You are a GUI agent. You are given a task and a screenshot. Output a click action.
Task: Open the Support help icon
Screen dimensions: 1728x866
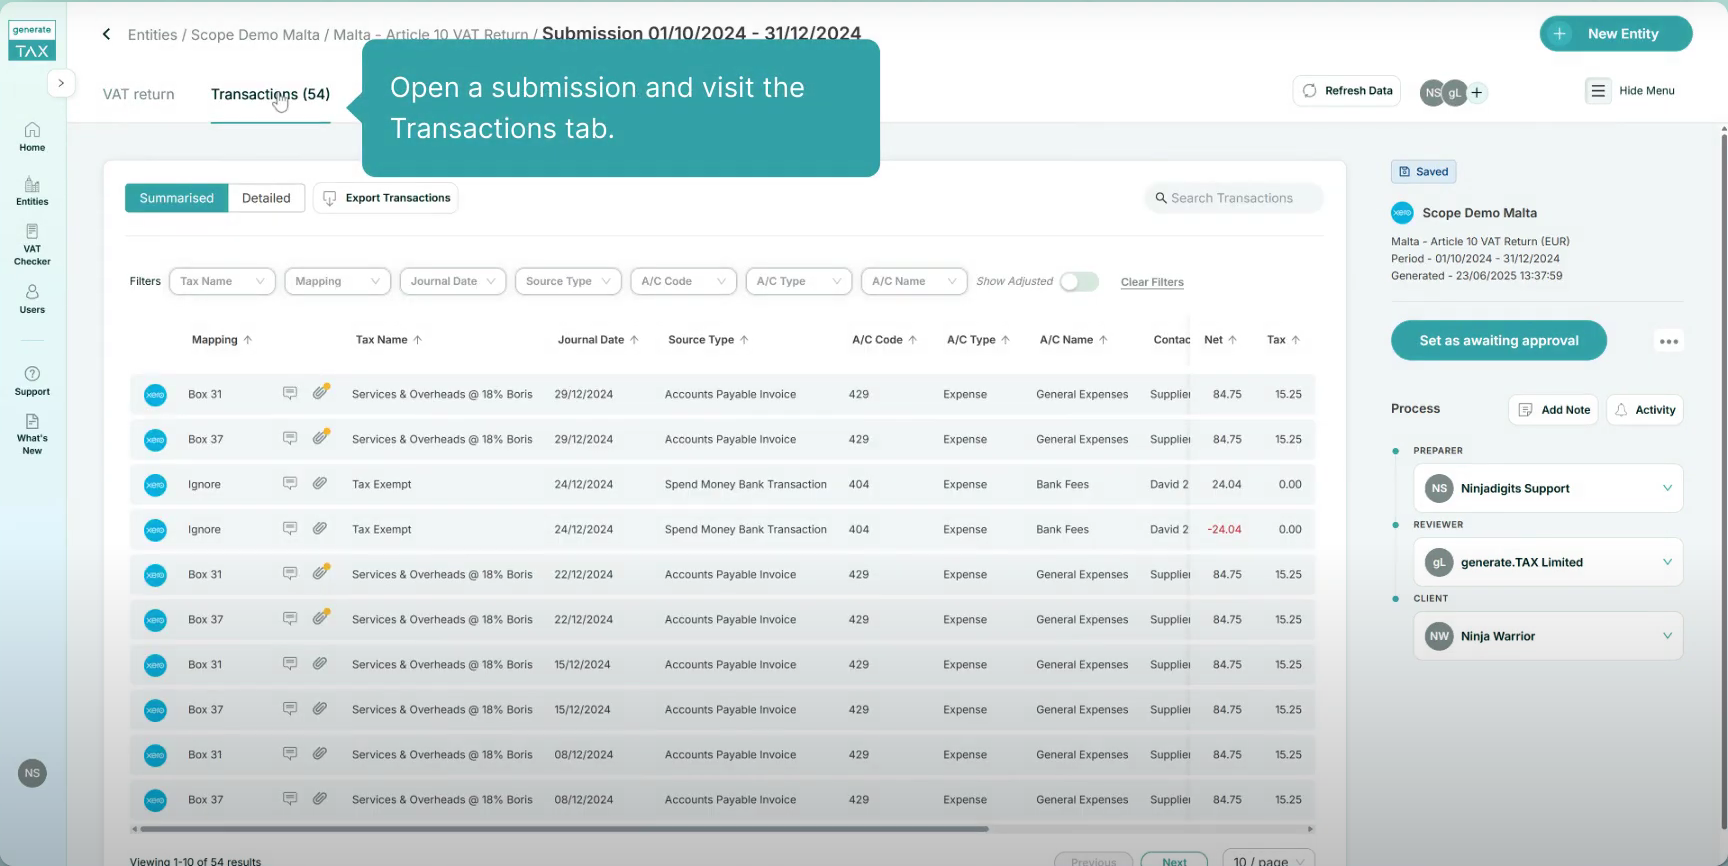(32, 380)
